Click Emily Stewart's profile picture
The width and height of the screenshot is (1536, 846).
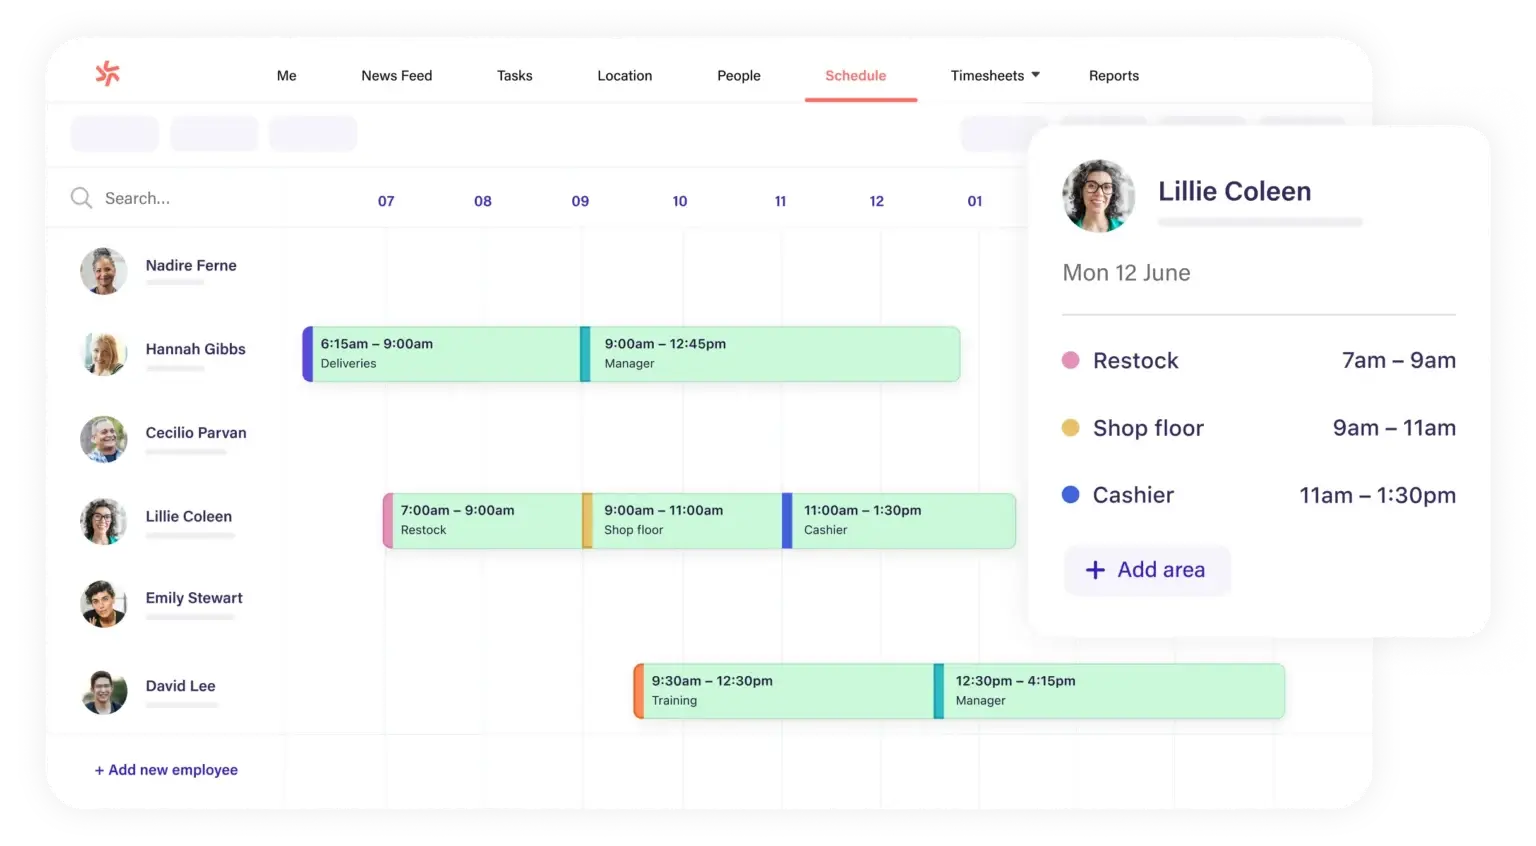click(104, 604)
